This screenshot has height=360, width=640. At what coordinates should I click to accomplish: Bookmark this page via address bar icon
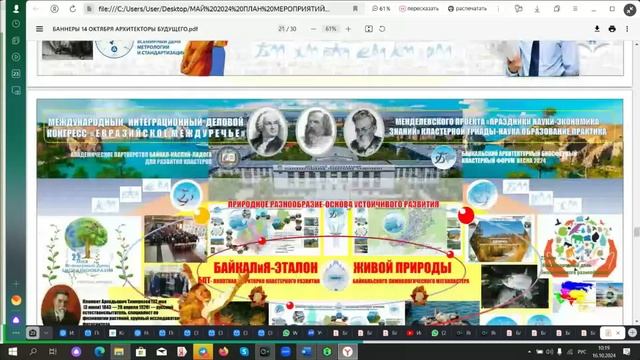(x=355, y=9)
